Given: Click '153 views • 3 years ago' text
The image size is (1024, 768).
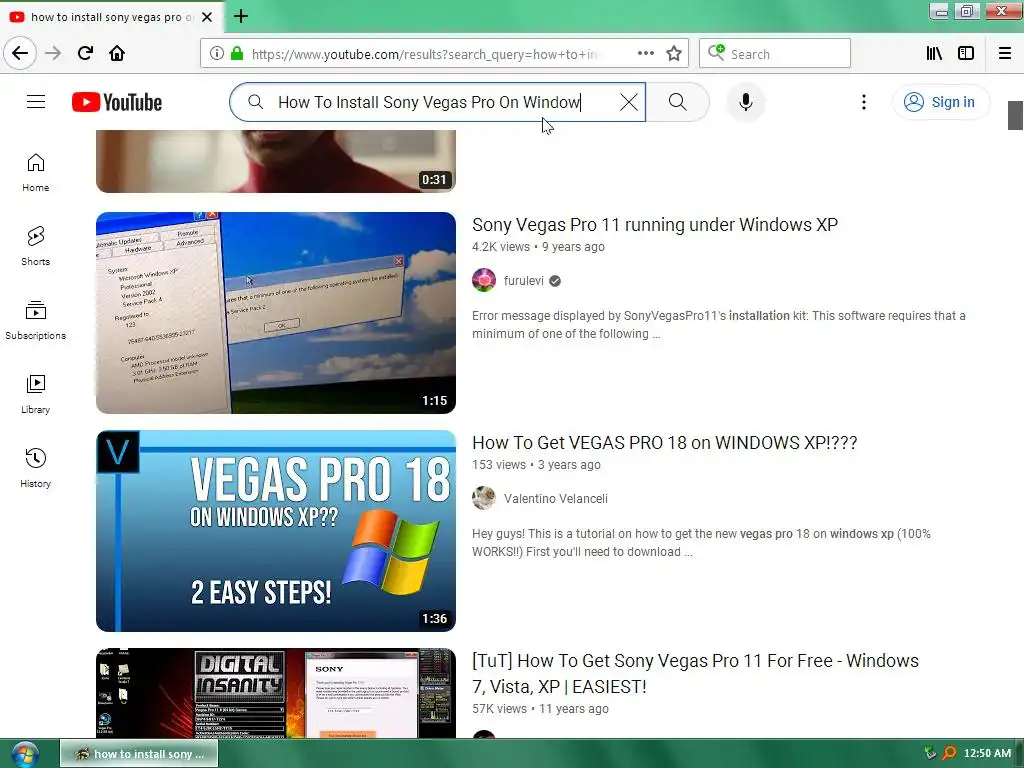Looking at the screenshot, I should pyautogui.click(x=536, y=465).
